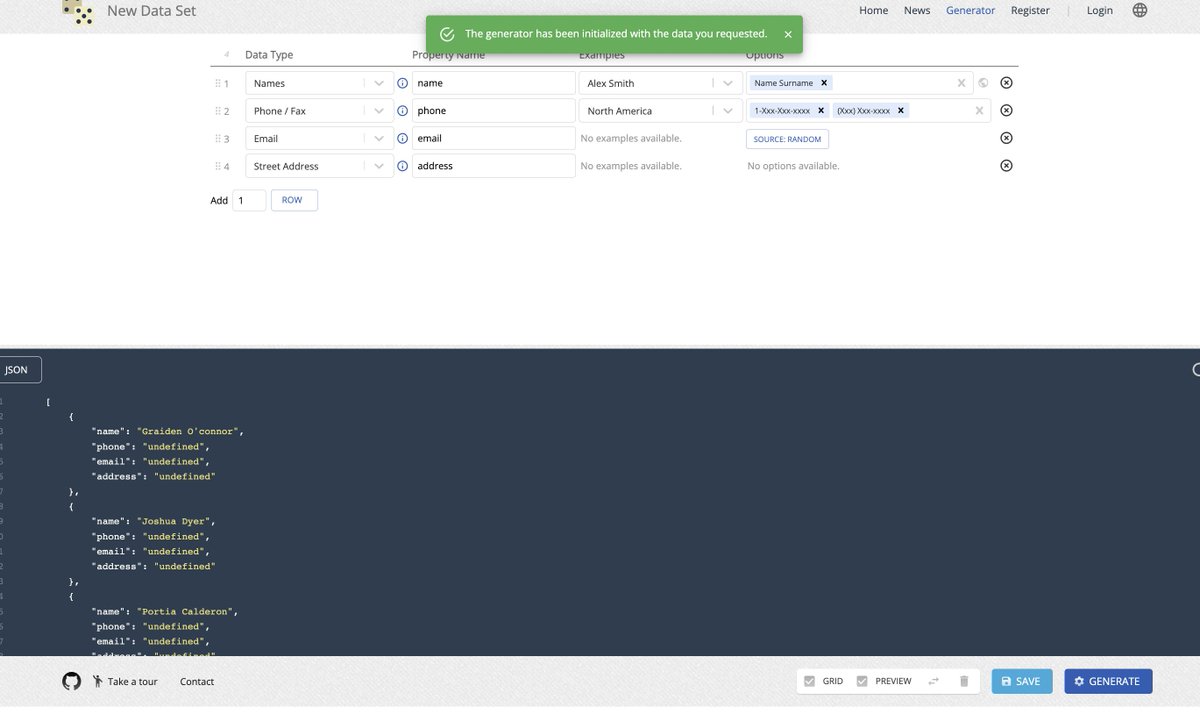Start the Take a tour link

pos(125,681)
